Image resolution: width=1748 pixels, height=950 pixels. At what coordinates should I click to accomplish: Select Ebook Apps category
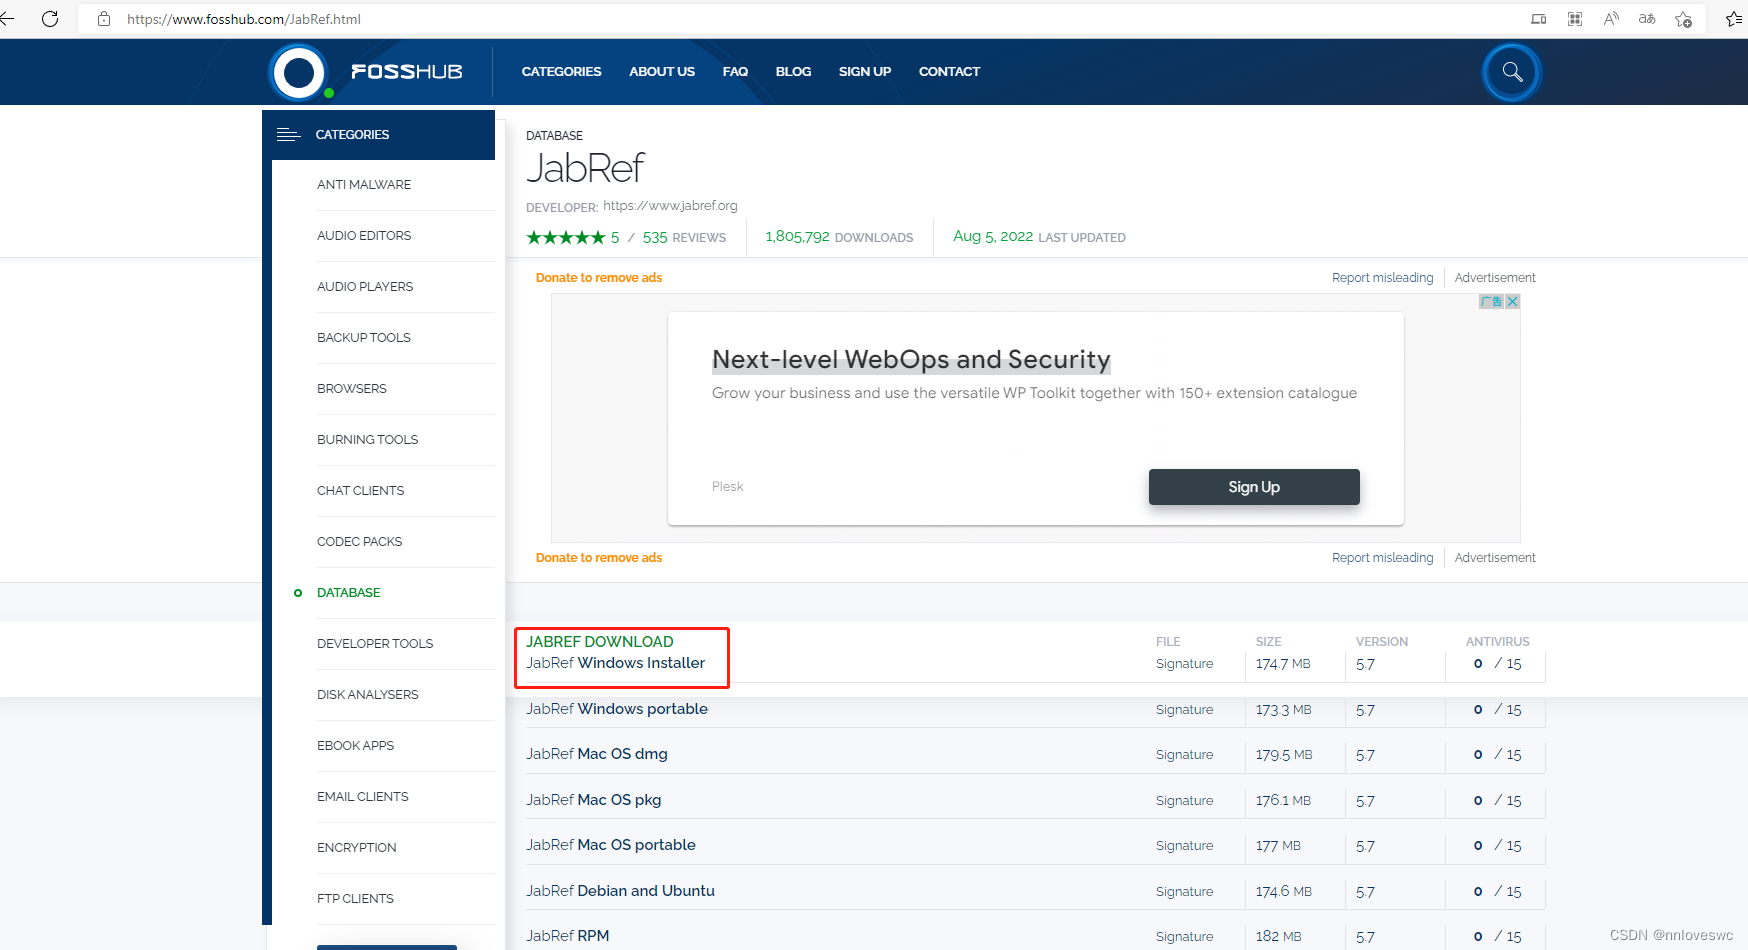tap(356, 746)
